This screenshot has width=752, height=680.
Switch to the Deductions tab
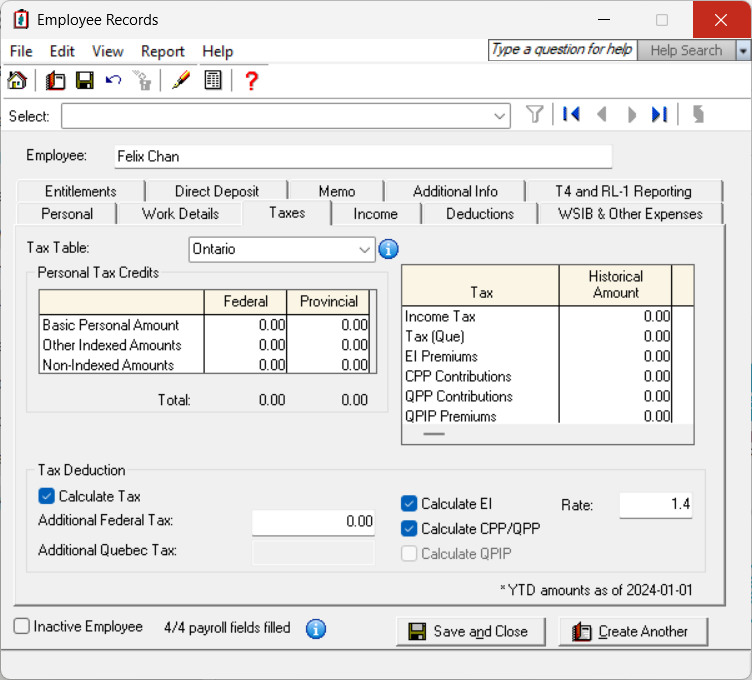(480, 214)
